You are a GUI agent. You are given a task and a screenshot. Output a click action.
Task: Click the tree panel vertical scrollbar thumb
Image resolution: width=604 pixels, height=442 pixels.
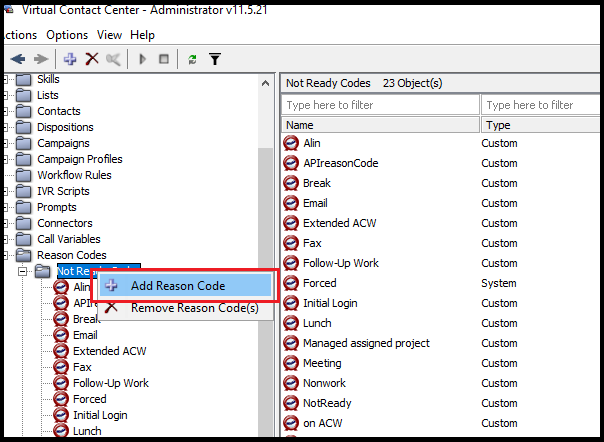[x=265, y=293]
